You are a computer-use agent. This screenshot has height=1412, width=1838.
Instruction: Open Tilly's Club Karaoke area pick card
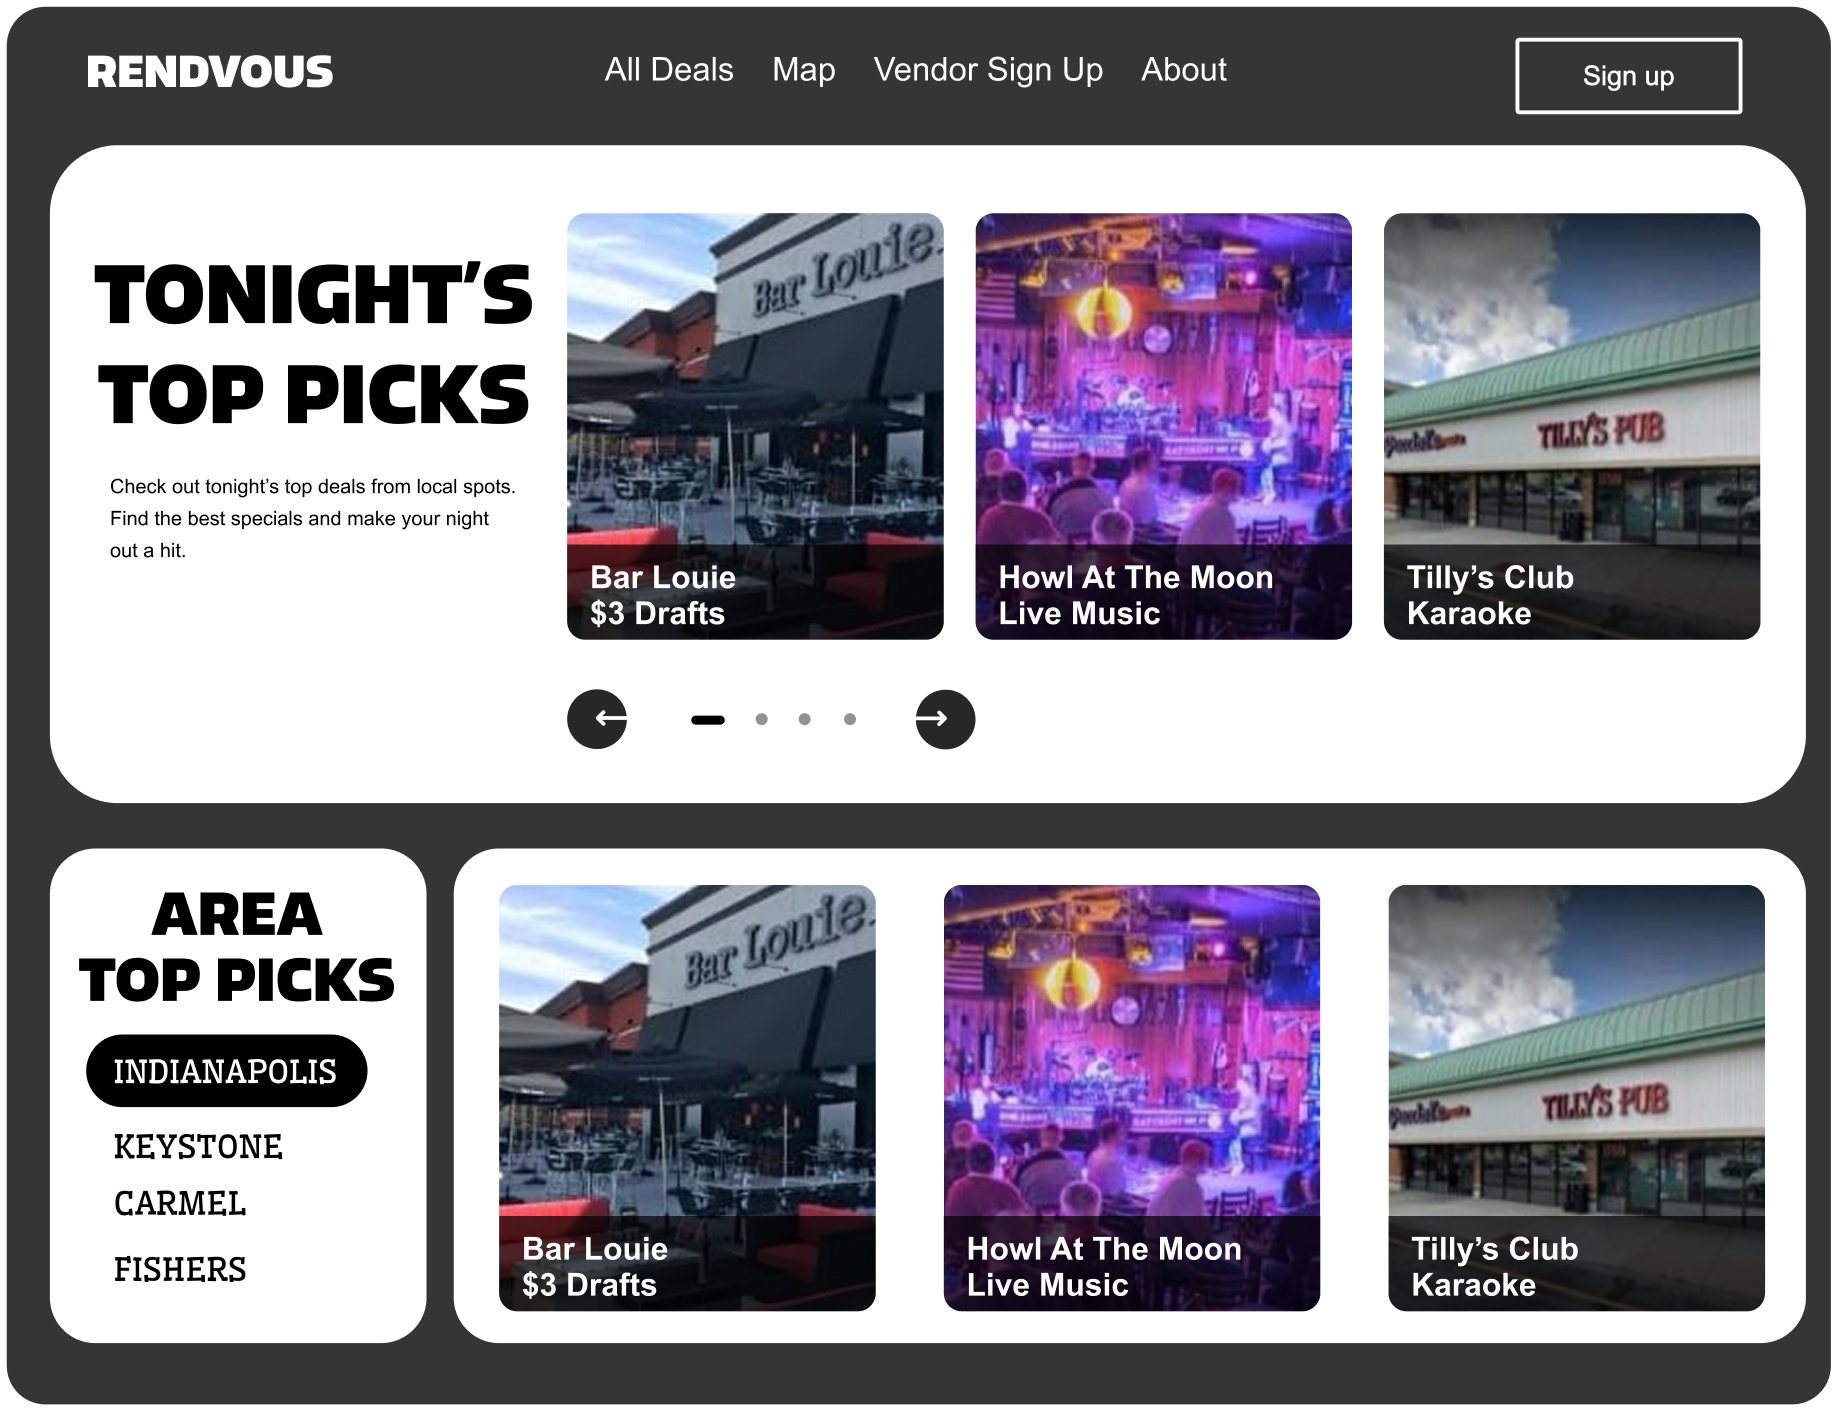coord(1577,1098)
